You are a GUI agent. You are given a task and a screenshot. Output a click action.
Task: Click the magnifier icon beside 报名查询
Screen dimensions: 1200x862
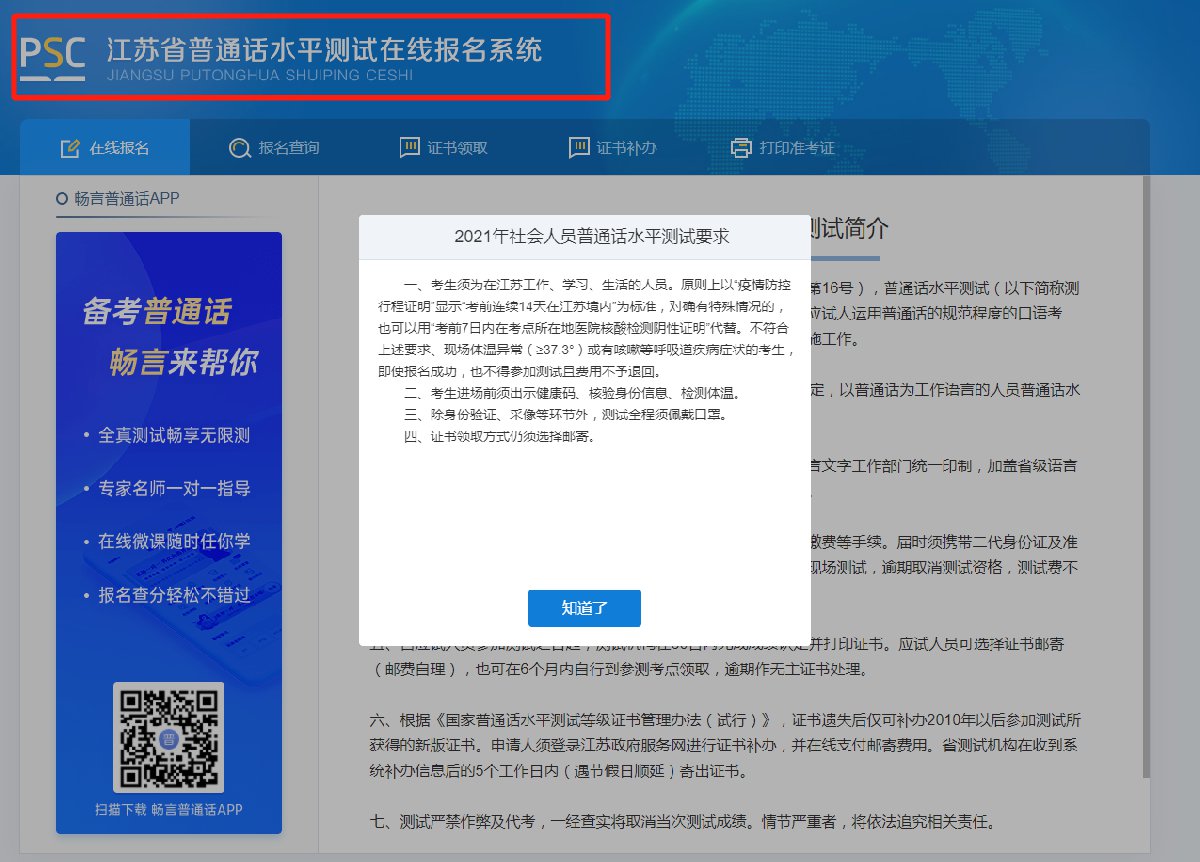[x=239, y=148]
